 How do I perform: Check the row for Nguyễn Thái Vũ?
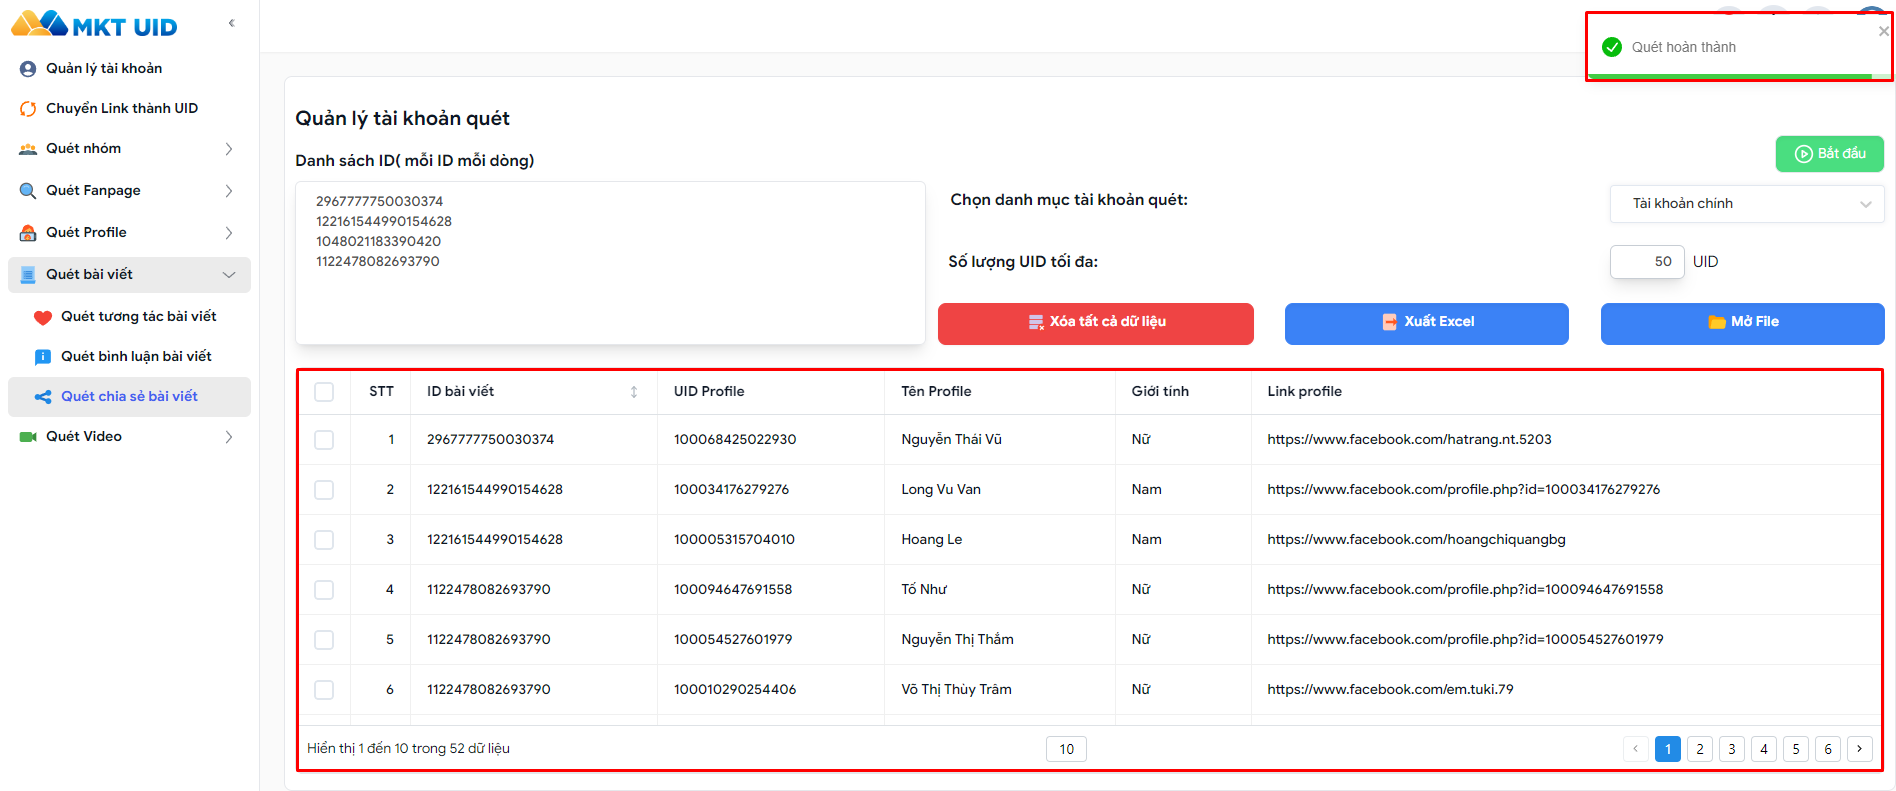[x=324, y=440]
